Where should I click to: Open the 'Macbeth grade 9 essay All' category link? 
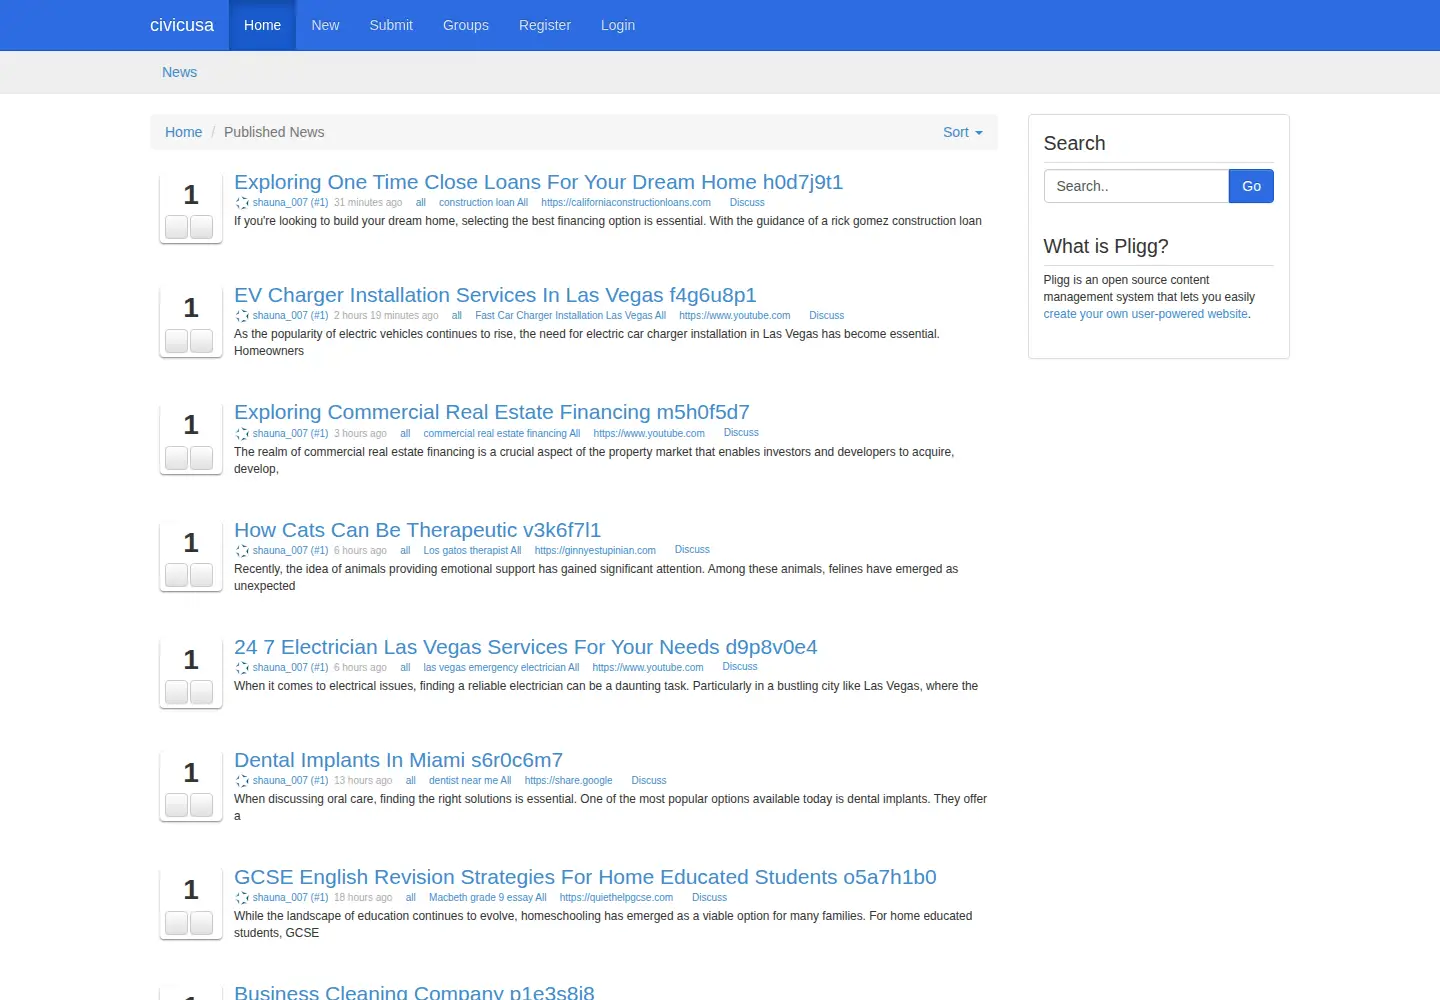point(488,898)
